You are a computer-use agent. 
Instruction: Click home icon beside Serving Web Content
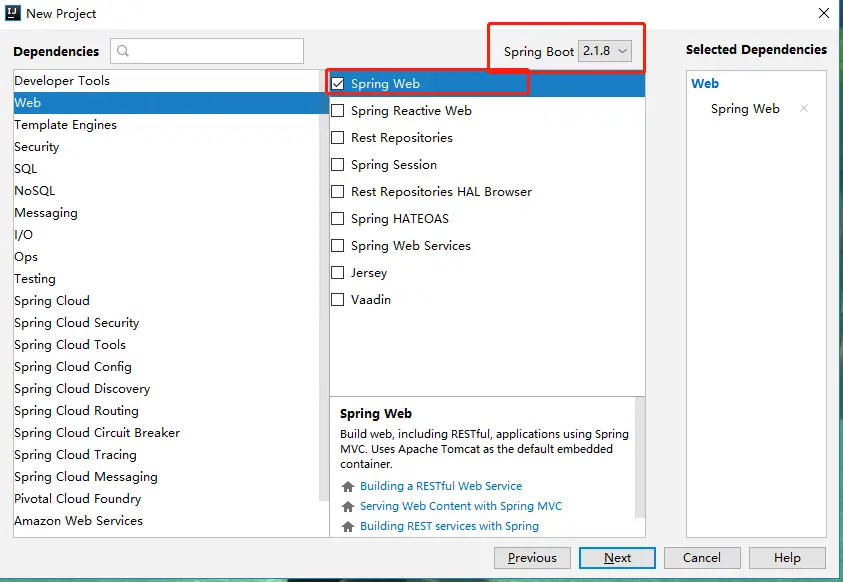click(x=348, y=506)
